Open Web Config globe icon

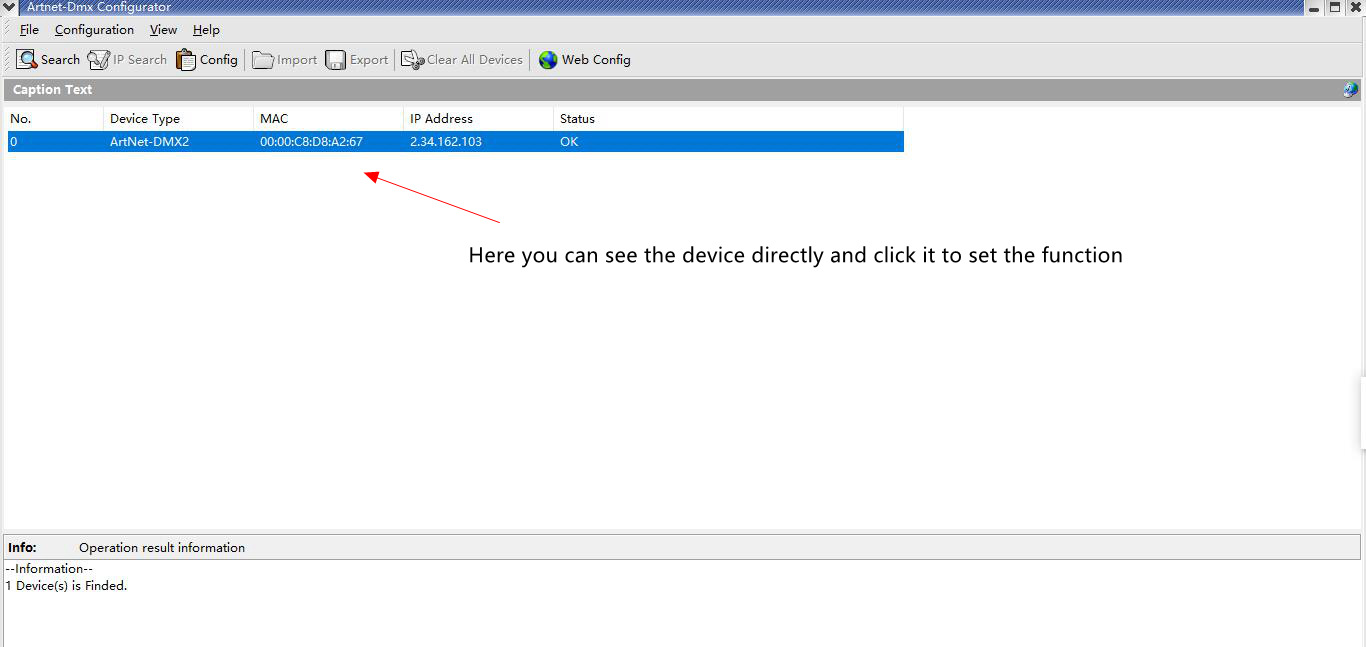coord(548,60)
